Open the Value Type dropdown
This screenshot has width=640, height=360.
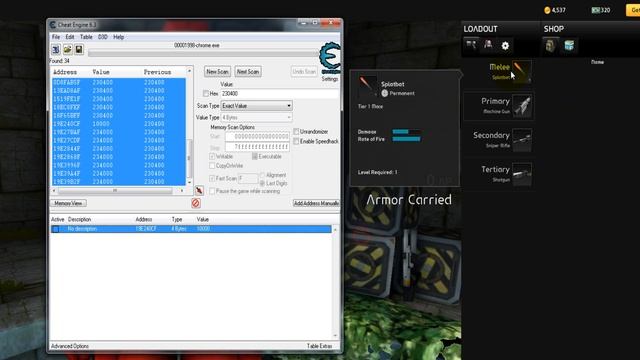(256, 118)
